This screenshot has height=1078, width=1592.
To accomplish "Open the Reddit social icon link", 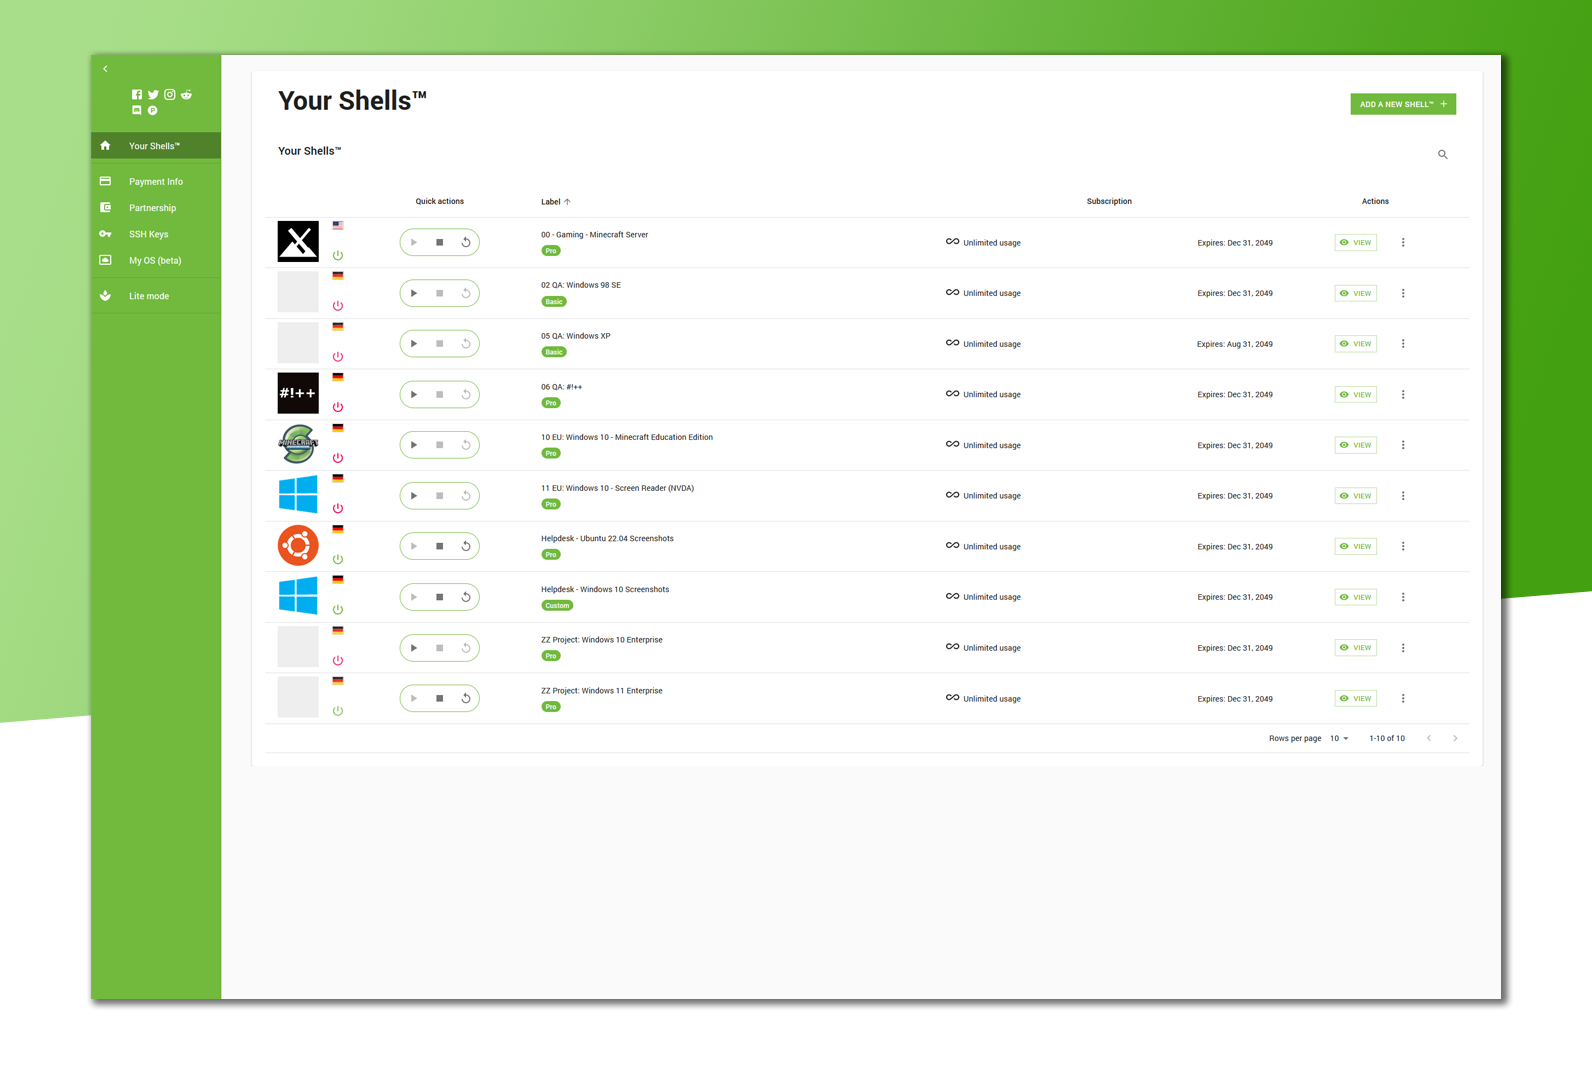I will [x=186, y=95].
